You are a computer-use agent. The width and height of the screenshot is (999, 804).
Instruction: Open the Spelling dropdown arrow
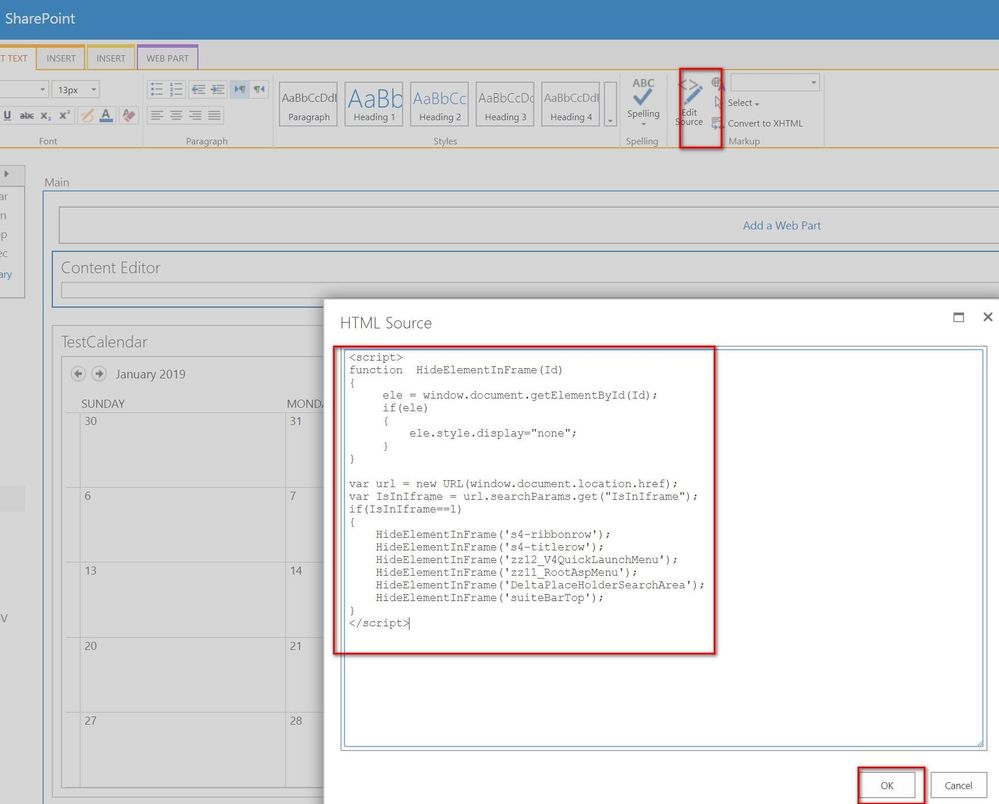[x=643, y=124]
